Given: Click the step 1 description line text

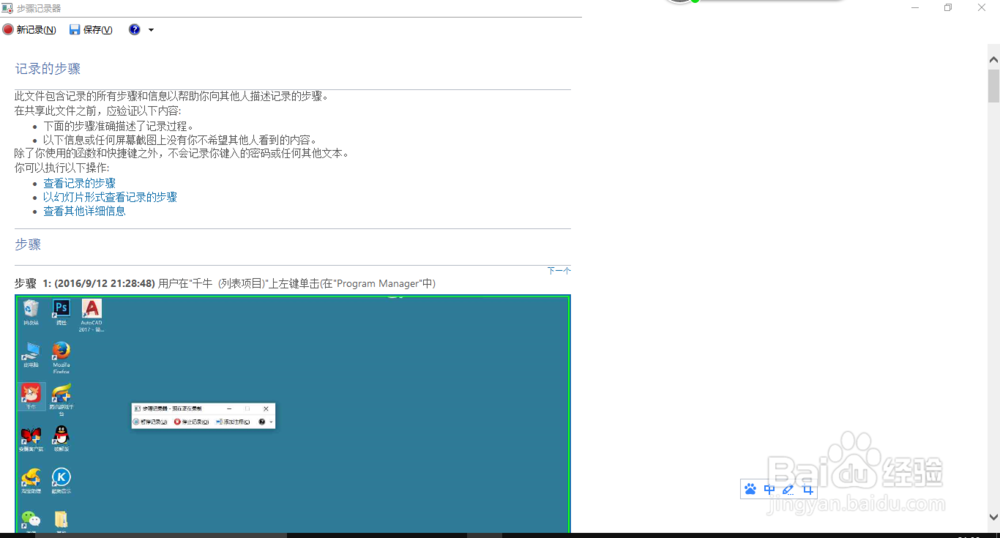Looking at the screenshot, I should (225, 283).
